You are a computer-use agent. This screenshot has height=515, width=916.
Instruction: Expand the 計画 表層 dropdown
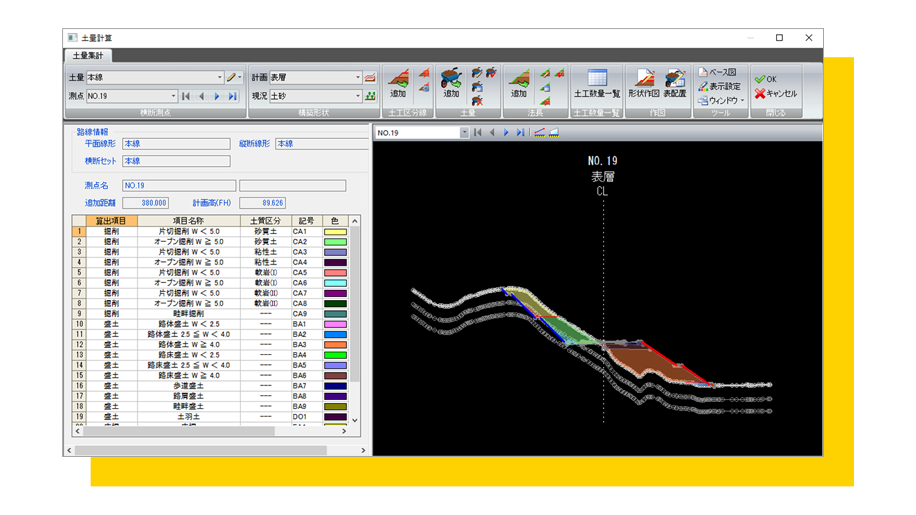tap(358, 77)
